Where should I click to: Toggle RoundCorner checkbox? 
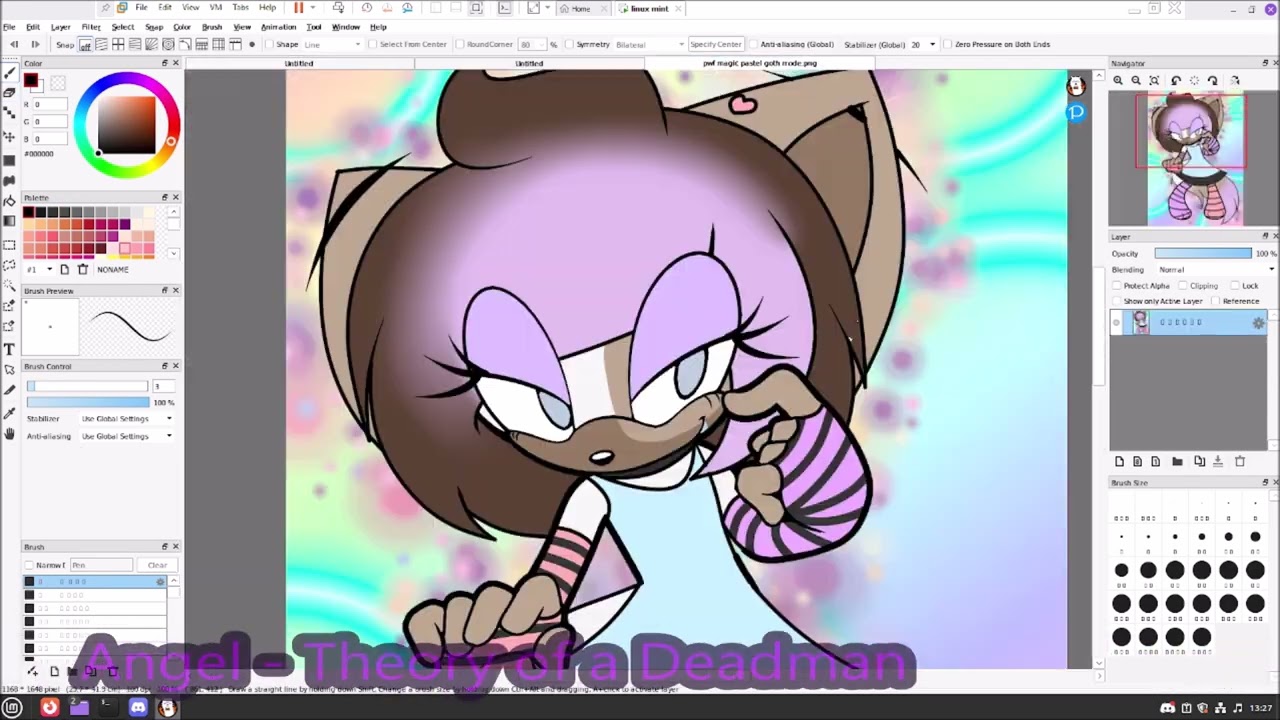(x=460, y=44)
